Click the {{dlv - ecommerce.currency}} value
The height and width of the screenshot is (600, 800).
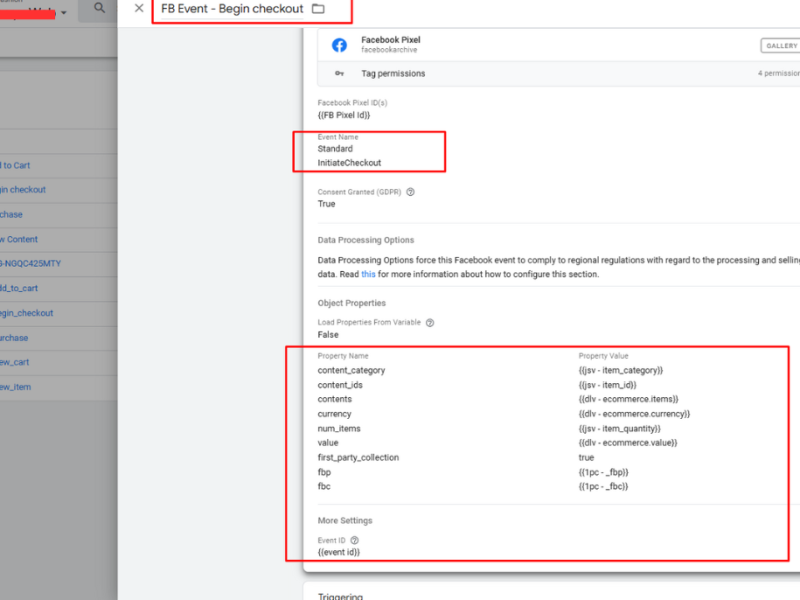click(x=634, y=414)
